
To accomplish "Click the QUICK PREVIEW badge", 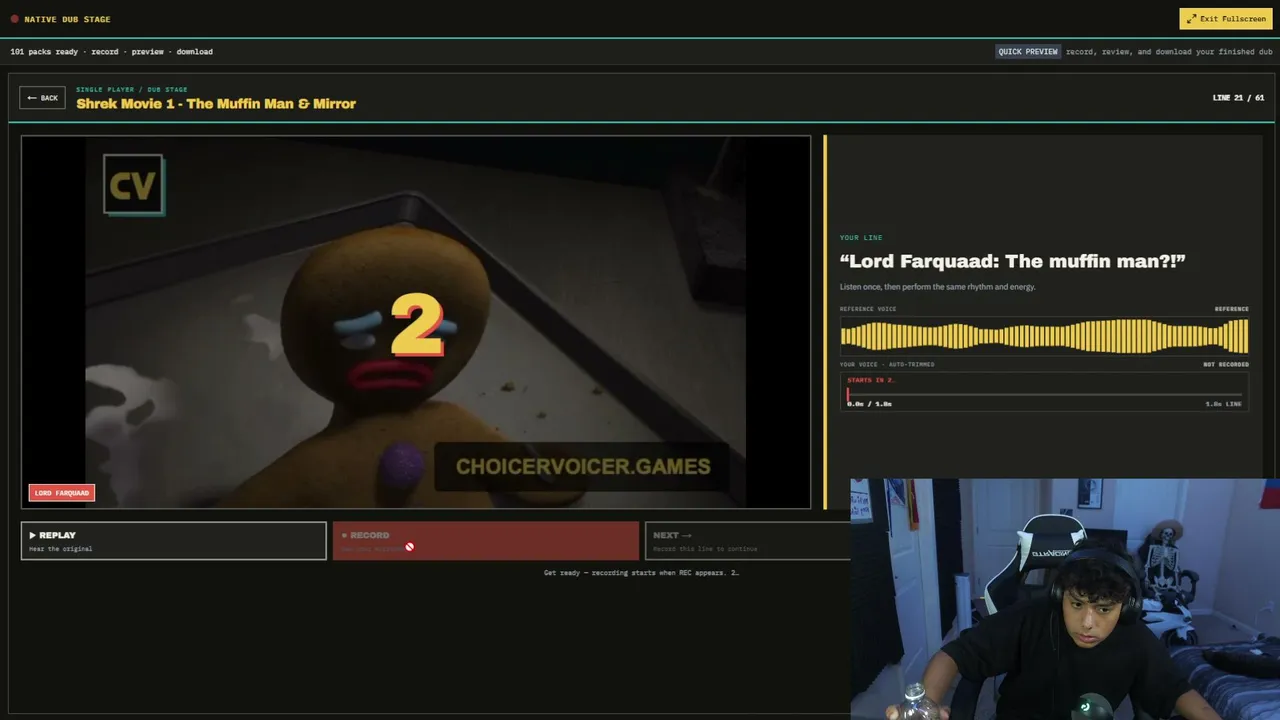I will click(1028, 52).
